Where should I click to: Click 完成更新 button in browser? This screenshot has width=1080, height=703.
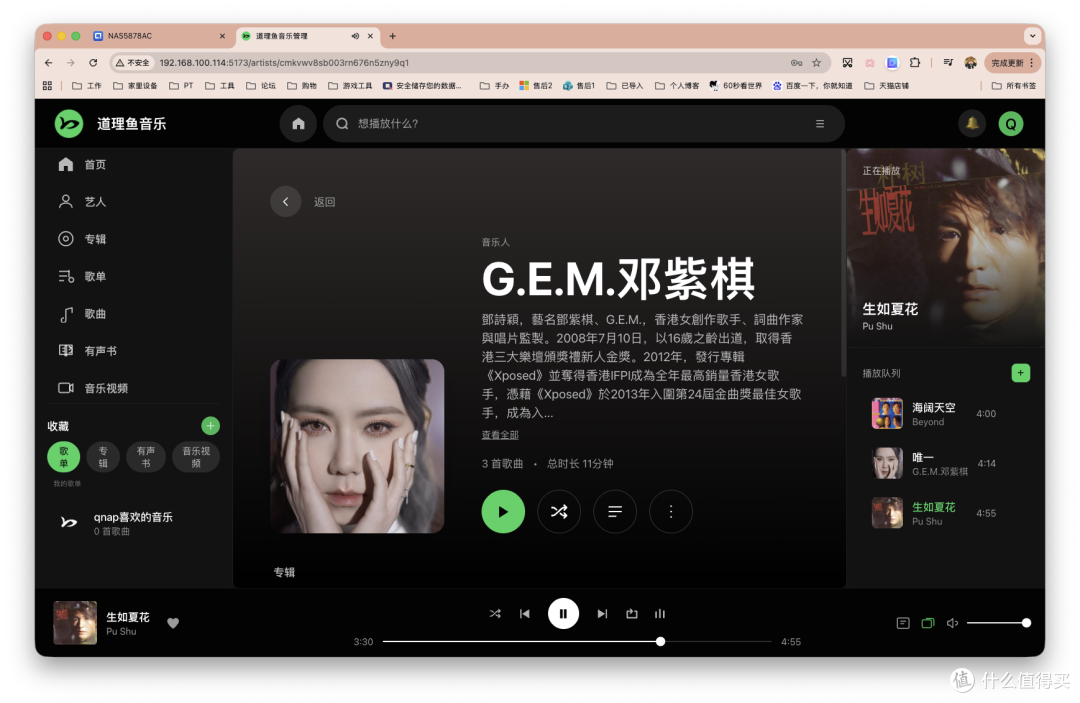1012,63
